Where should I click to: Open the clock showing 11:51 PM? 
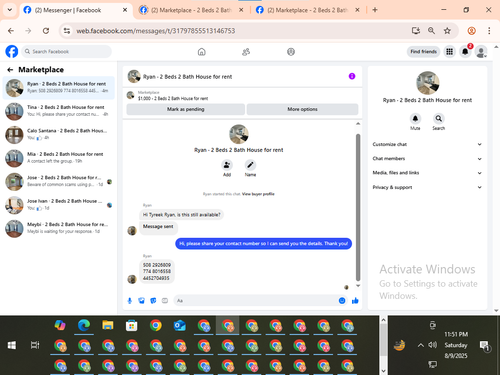[456, 345]
